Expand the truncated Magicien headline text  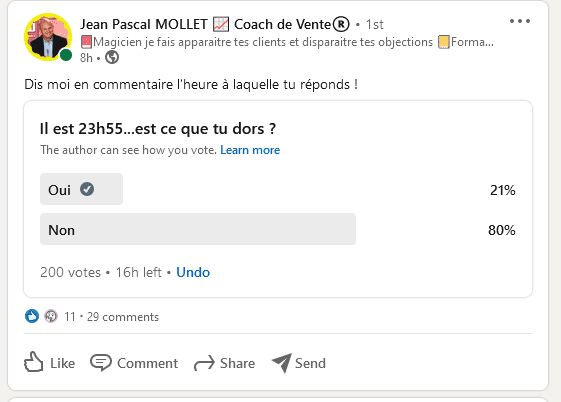coord(287,42)
